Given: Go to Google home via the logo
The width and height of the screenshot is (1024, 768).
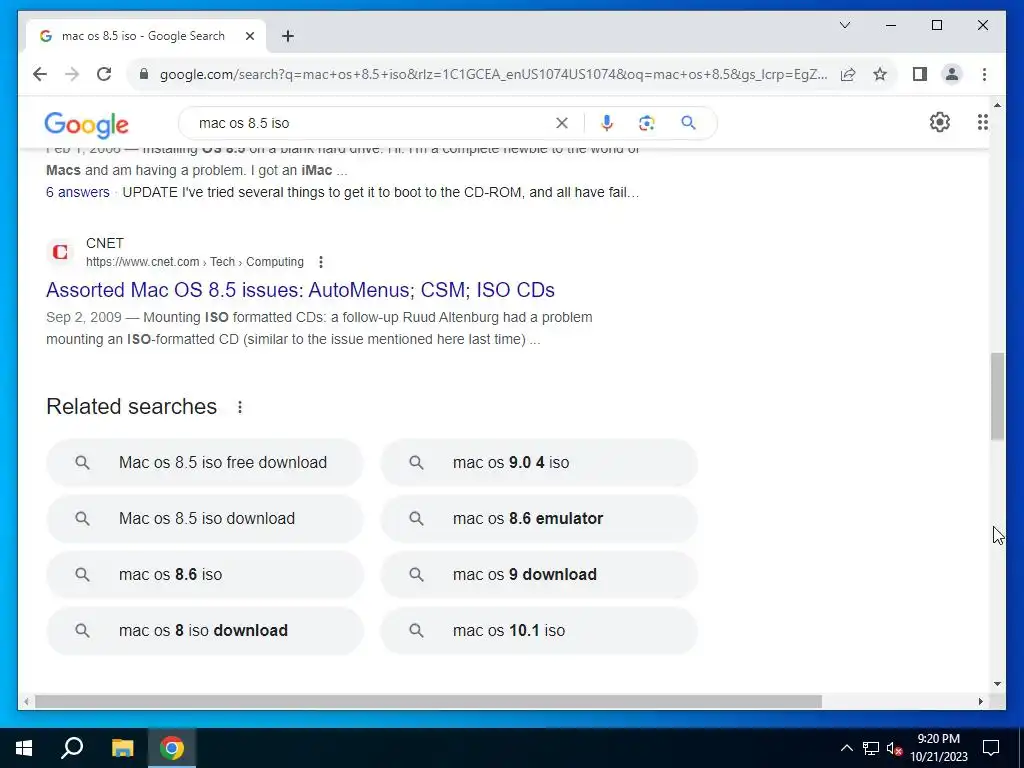Looking at the screenshot, I should coord(86,125).
